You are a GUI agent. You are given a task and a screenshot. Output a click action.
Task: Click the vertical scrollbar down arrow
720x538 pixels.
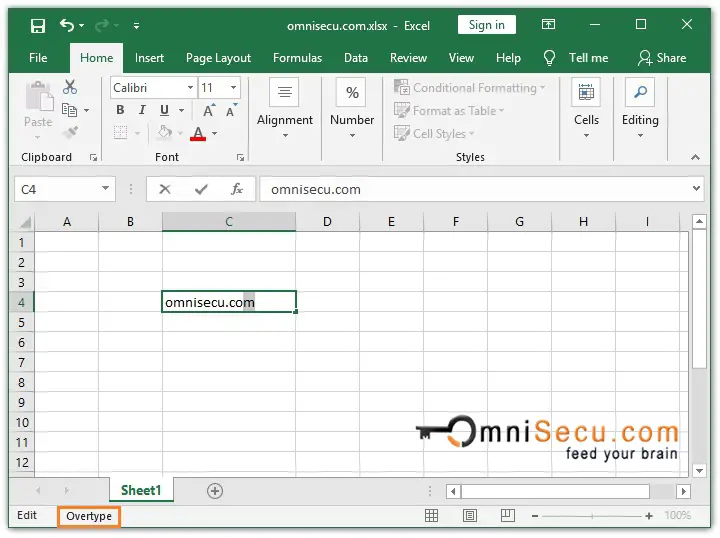pos(699,471)
